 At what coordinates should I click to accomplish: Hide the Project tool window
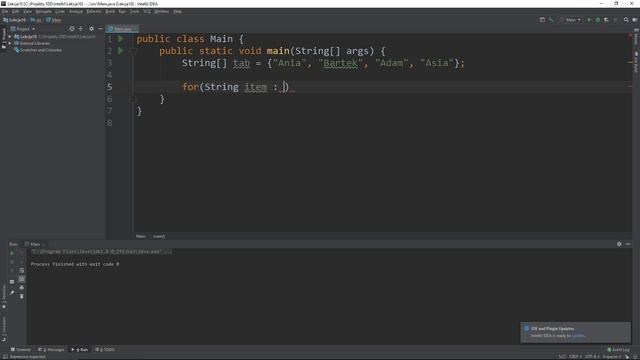point(100,29)
